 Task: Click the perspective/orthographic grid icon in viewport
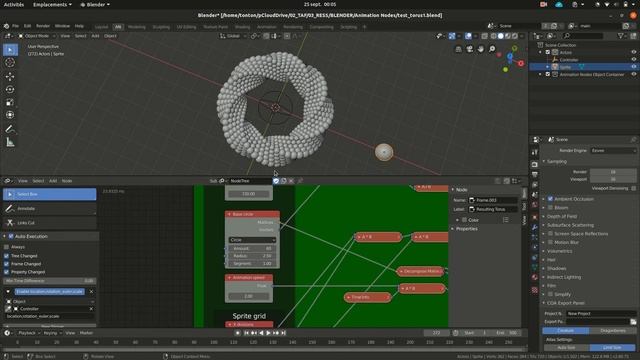point(459,49)
